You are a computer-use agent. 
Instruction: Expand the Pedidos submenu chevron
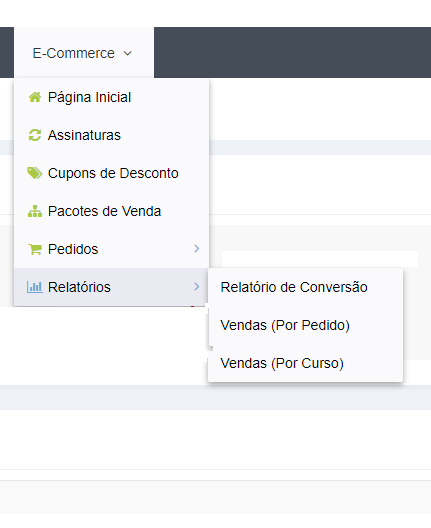tap(197, 249)
